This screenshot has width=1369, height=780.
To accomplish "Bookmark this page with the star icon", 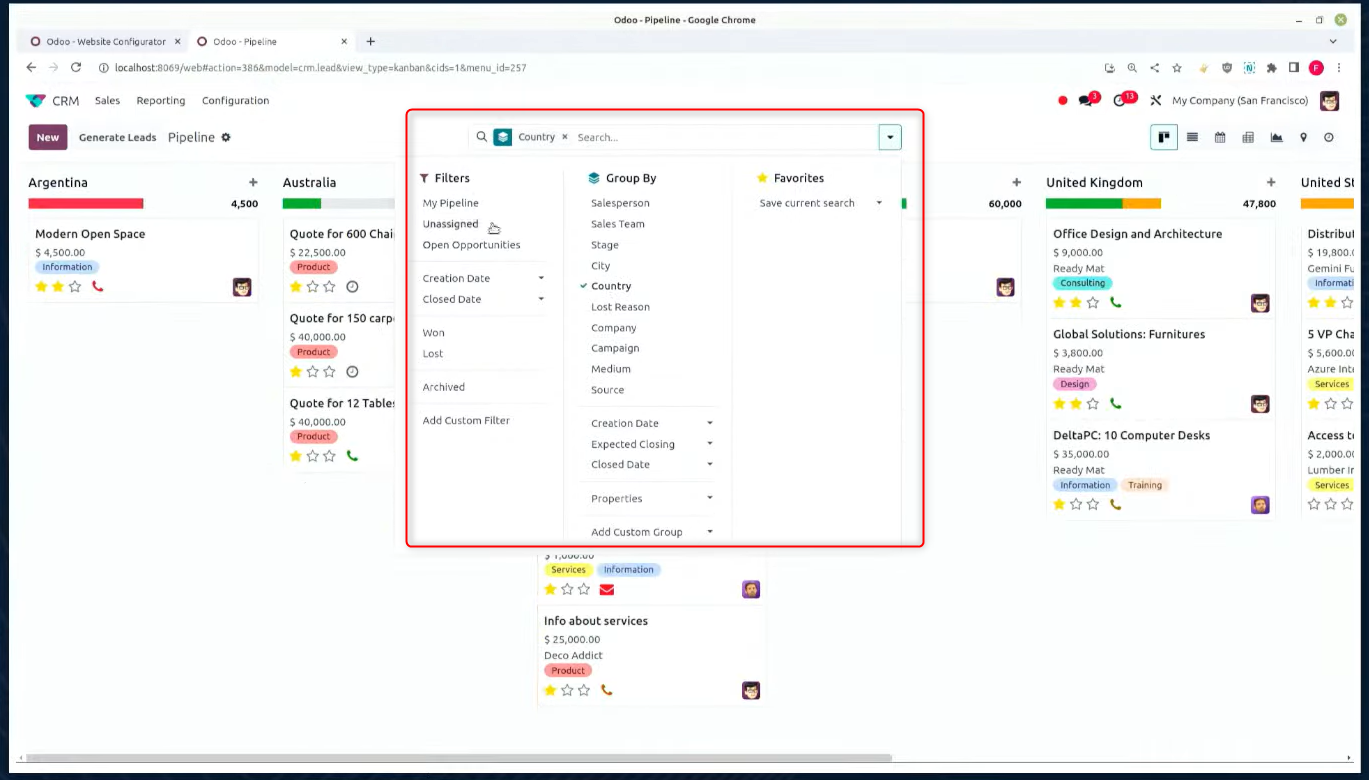I will (1177, 68).
